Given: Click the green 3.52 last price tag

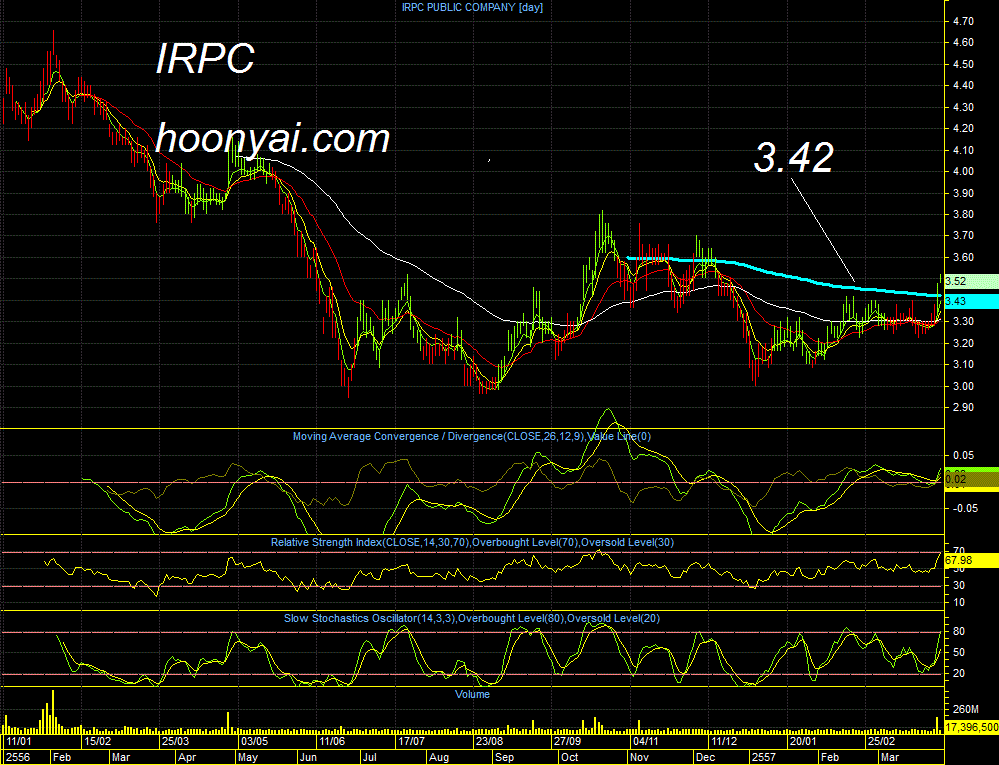Looking at the screenshot, I should 971,281.
